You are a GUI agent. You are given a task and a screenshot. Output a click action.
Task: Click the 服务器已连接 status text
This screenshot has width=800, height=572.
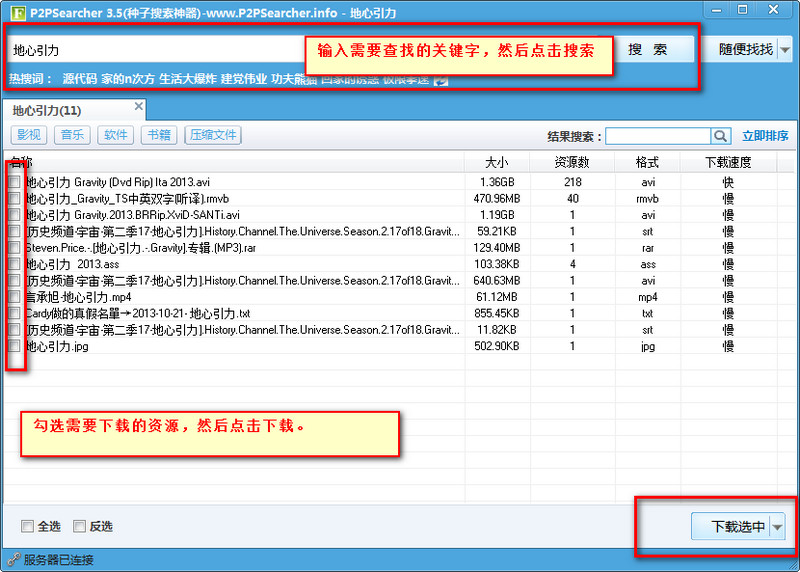59,560
